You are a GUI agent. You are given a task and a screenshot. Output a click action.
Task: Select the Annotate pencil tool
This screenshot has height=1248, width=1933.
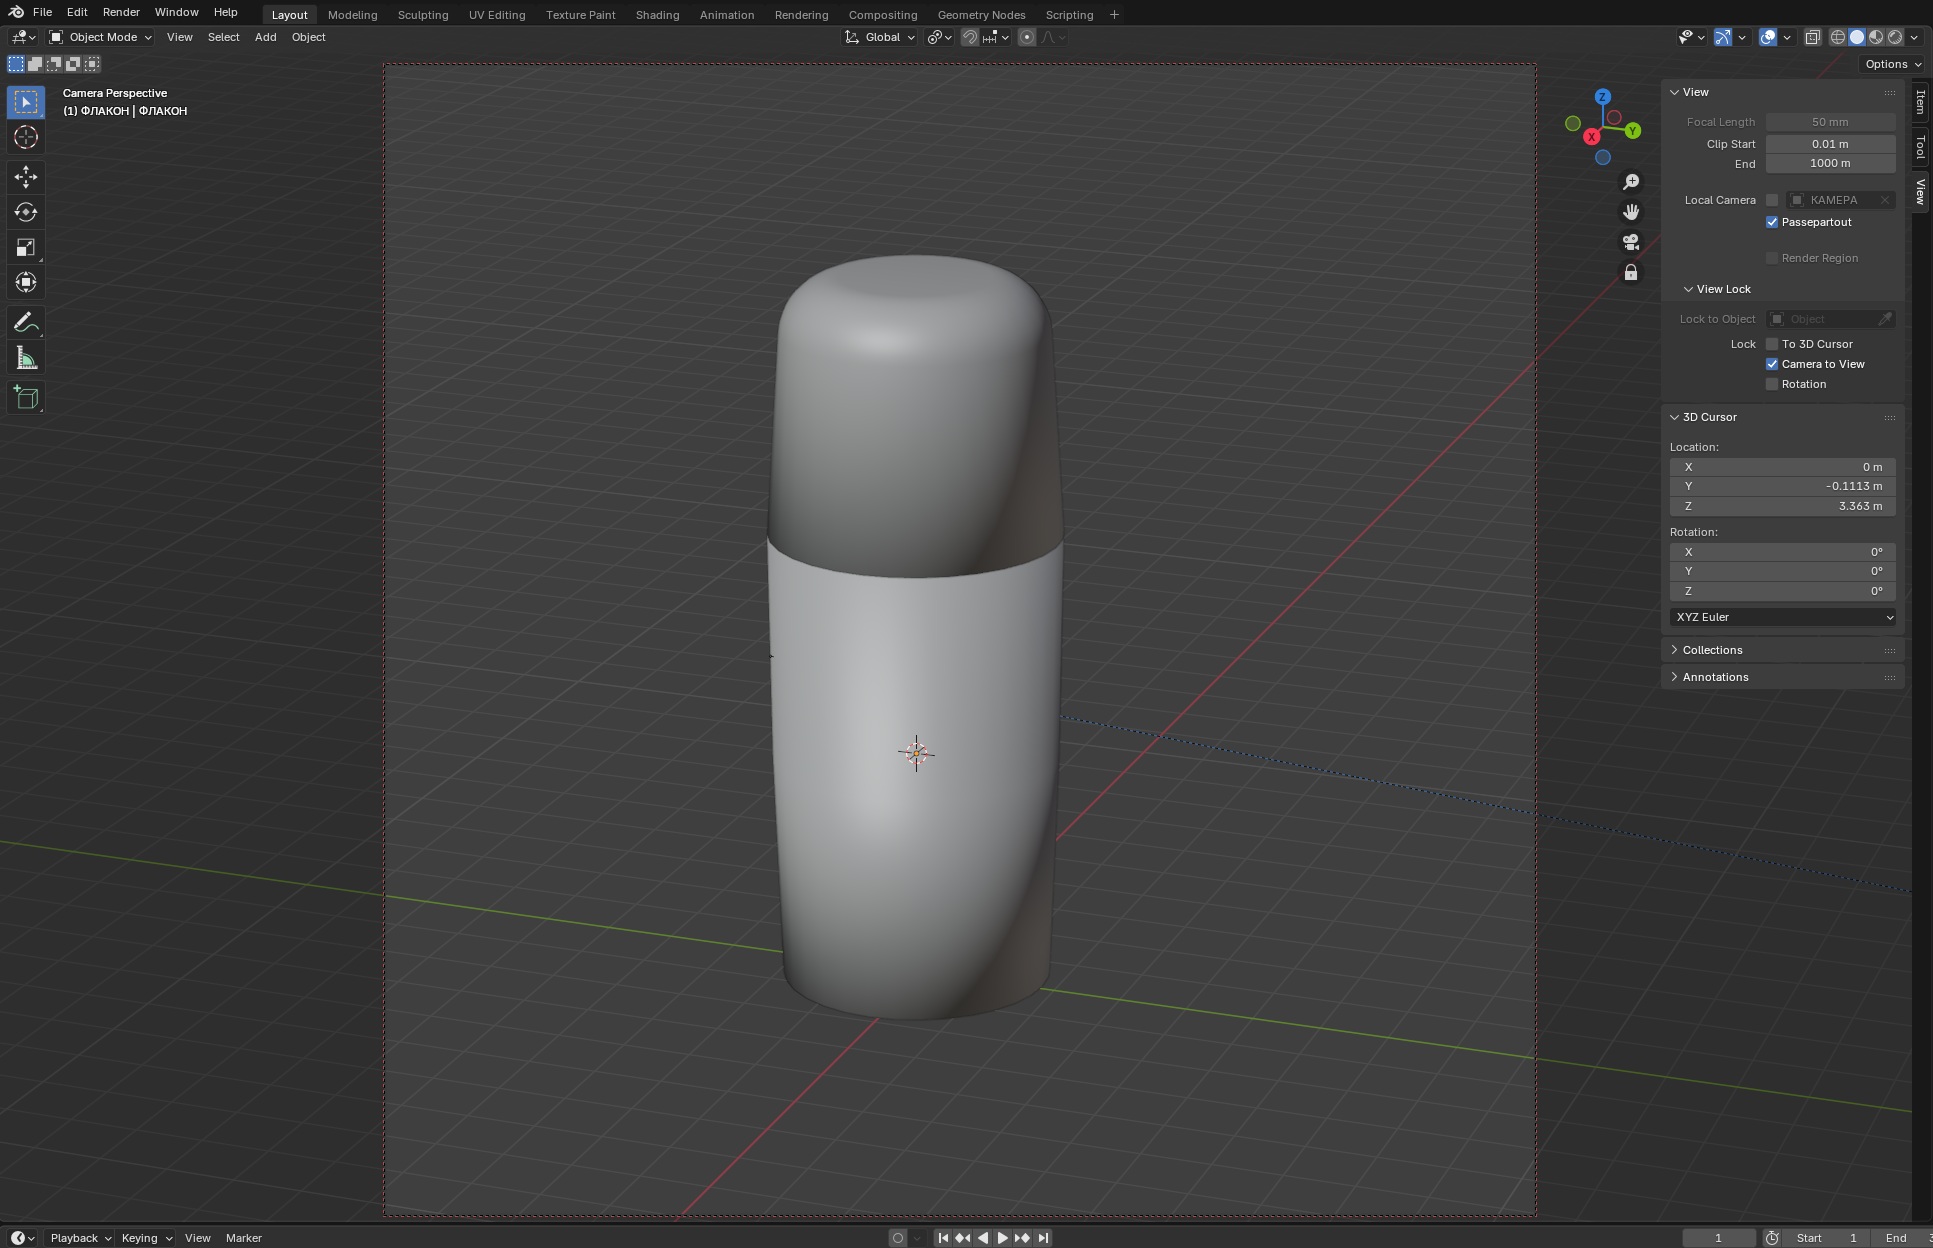click(26, 322)
